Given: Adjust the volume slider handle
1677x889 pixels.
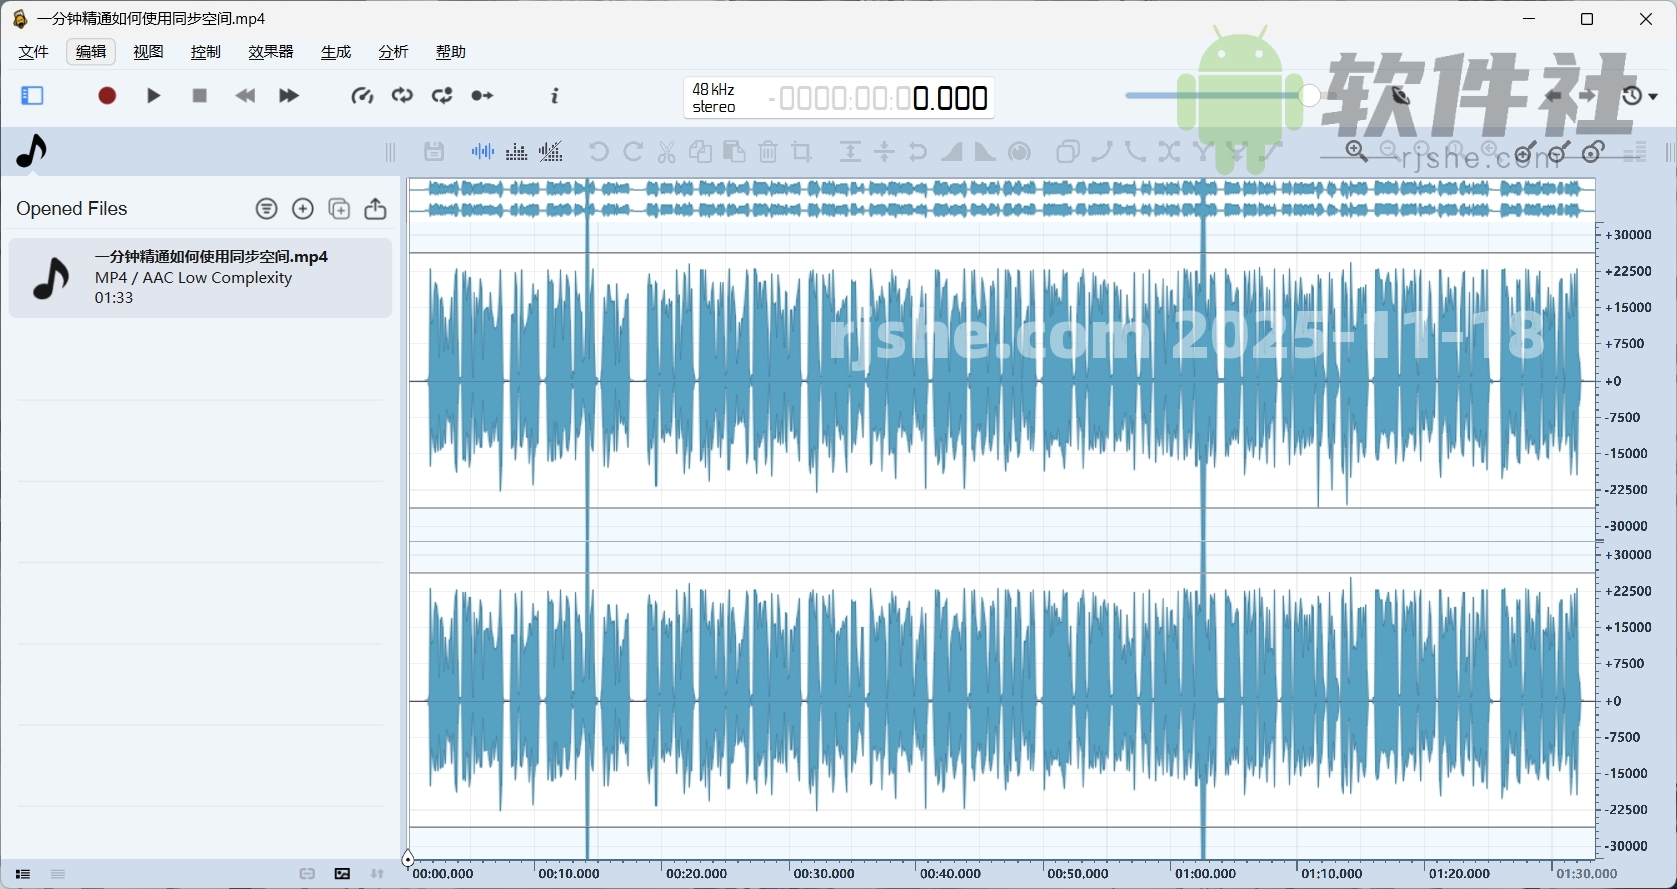Looking at the screenshot, I should click(x=1309, y=95).
